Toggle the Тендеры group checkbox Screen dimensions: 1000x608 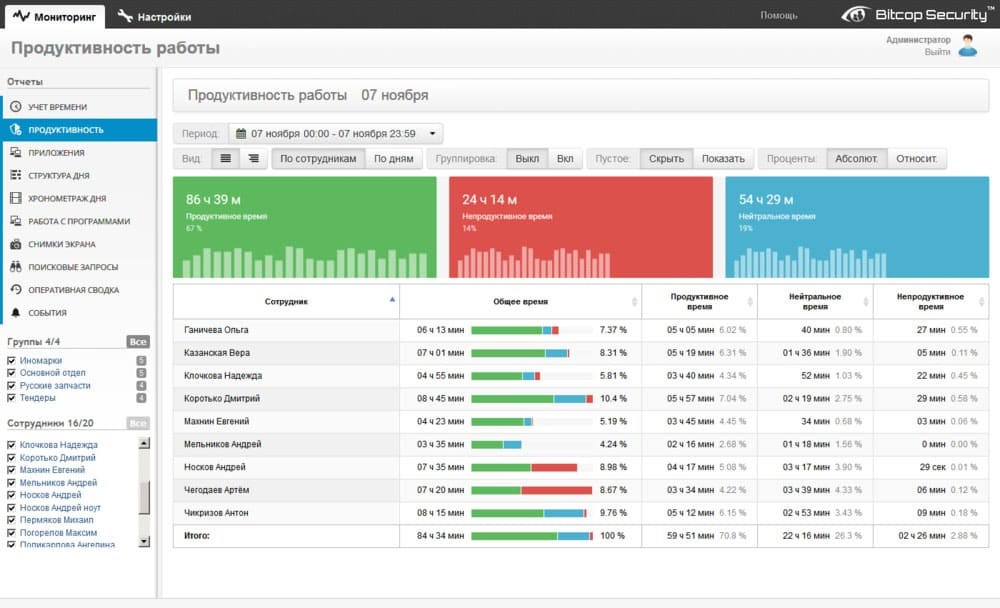[11, 398]
